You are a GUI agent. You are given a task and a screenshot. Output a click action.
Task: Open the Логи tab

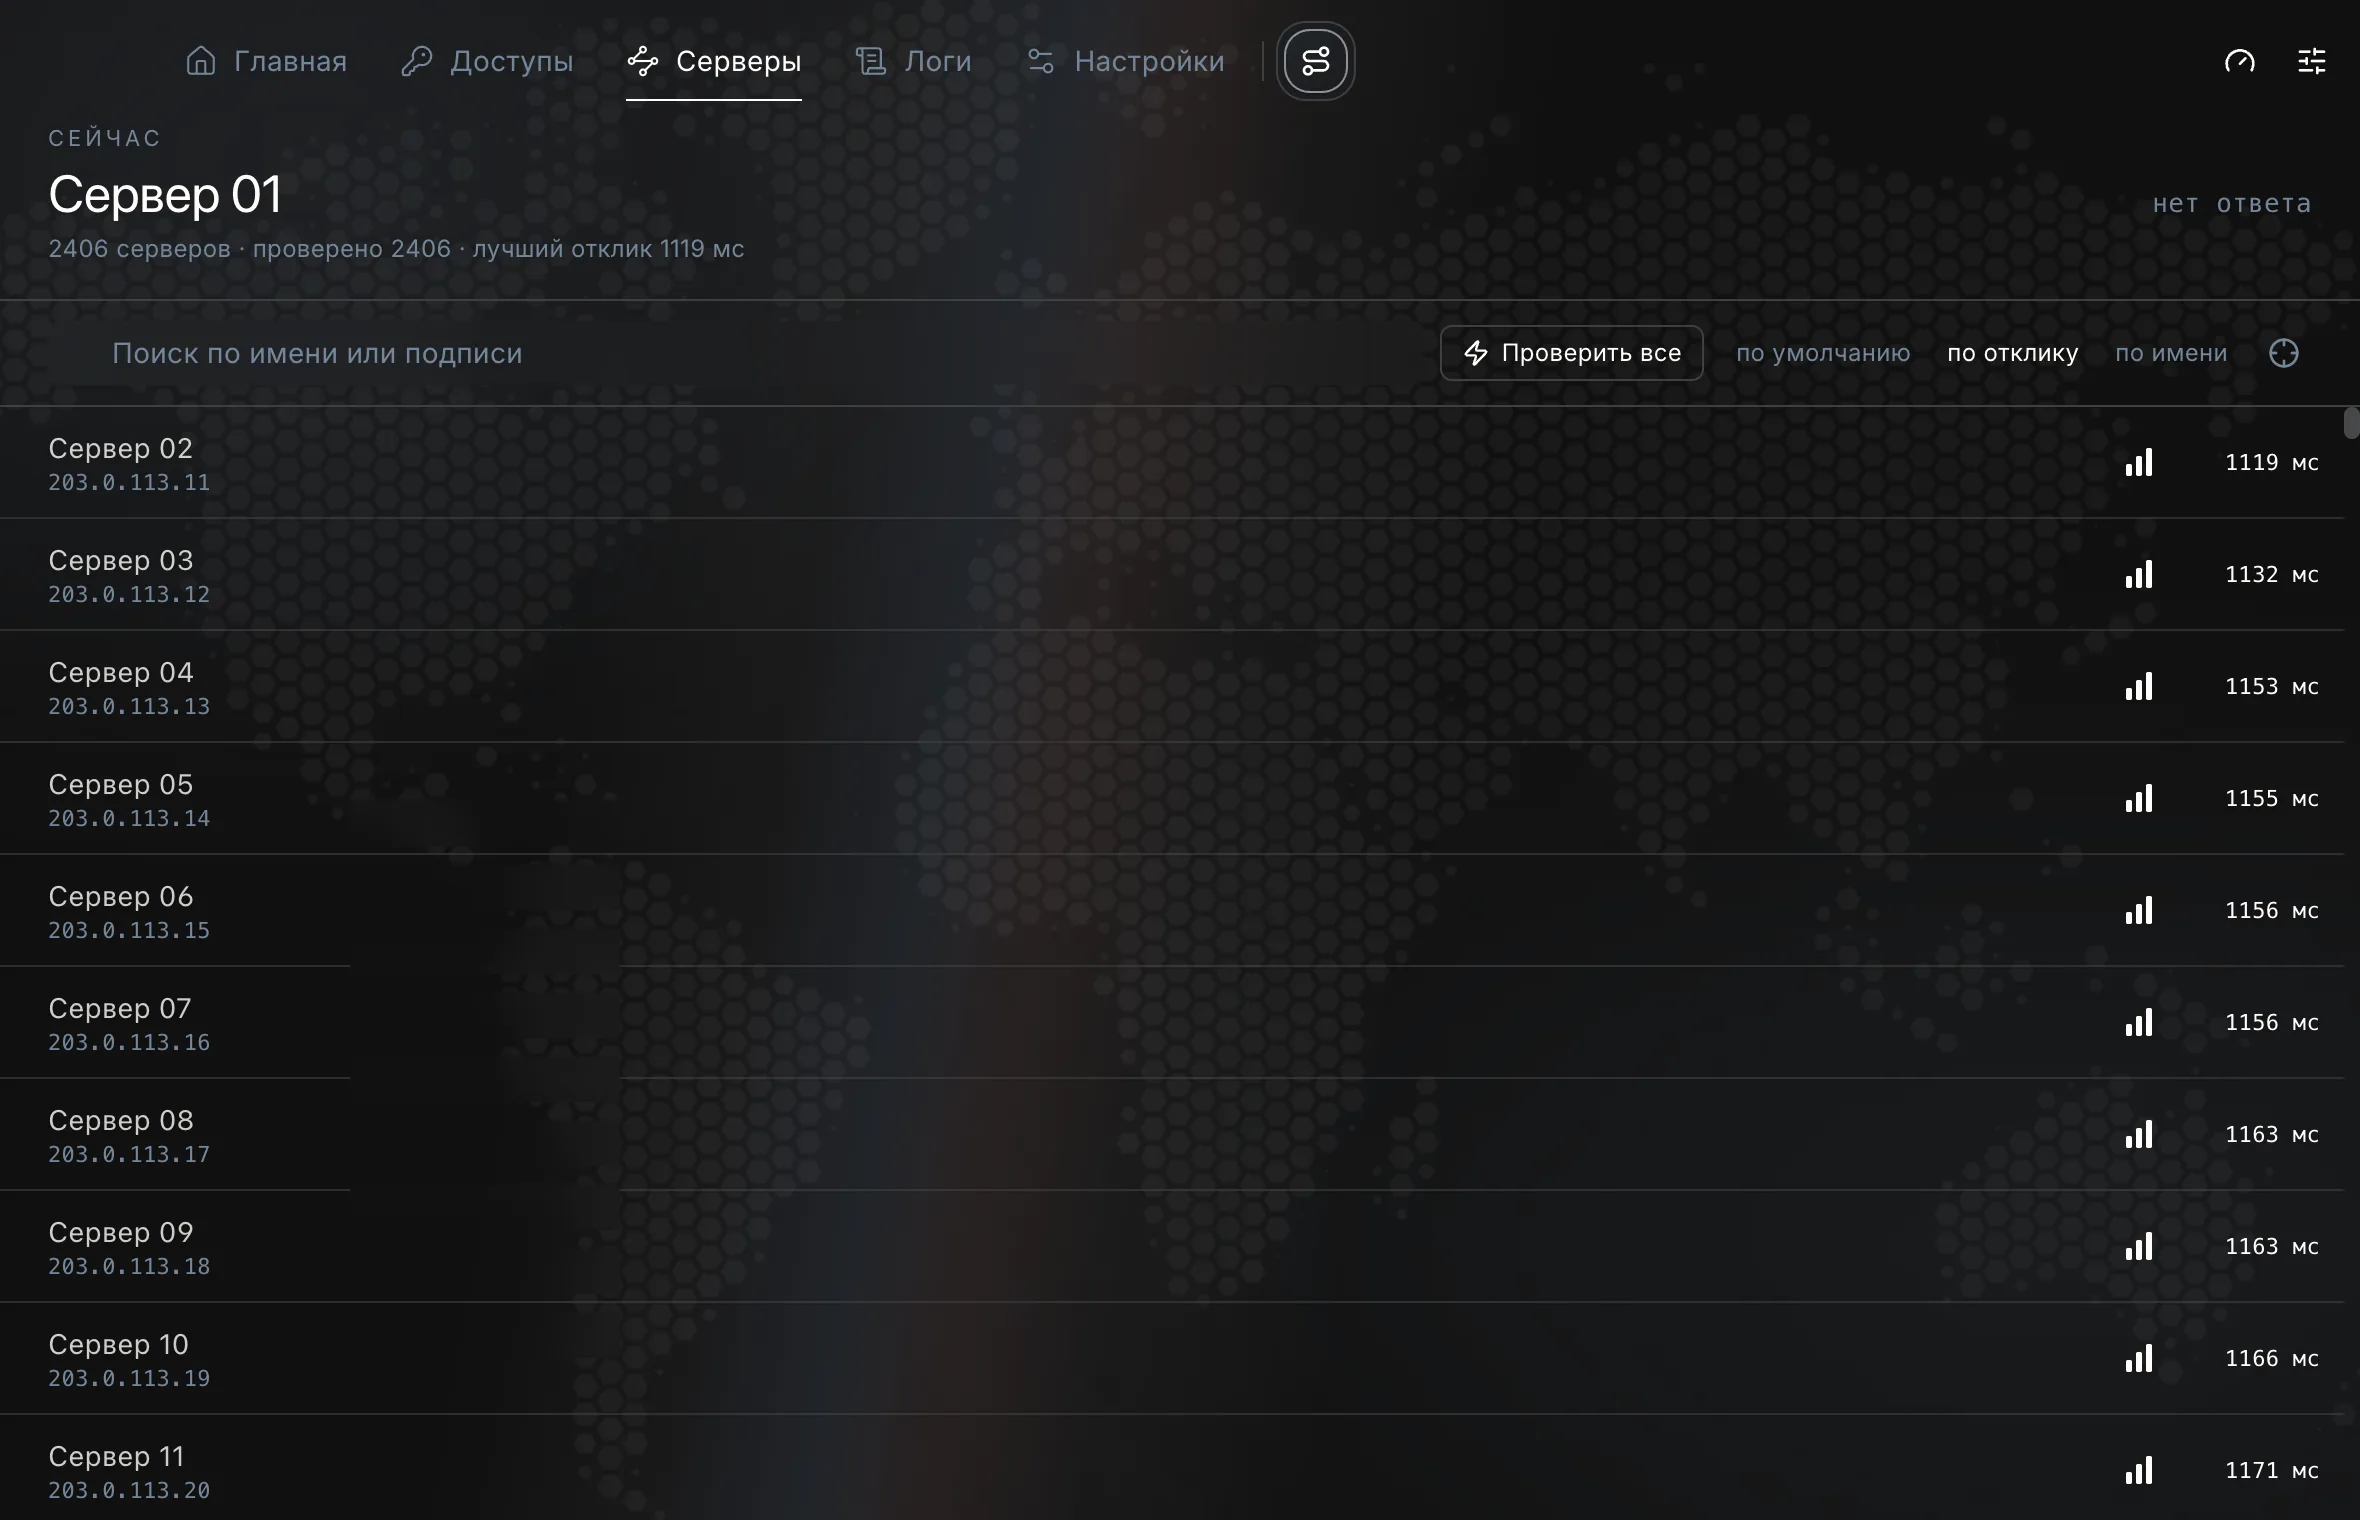tap(913, 61)
